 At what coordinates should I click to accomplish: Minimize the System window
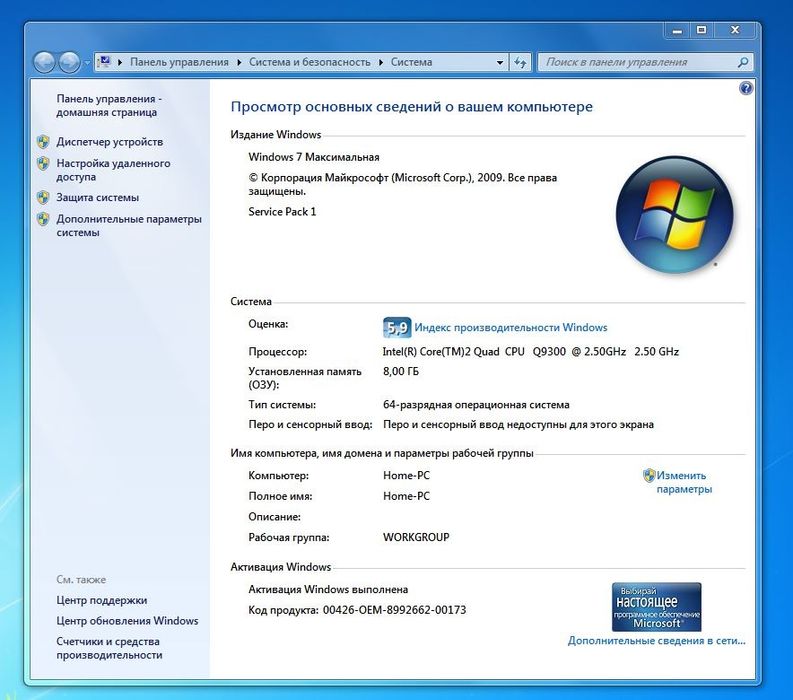(677, 30)
